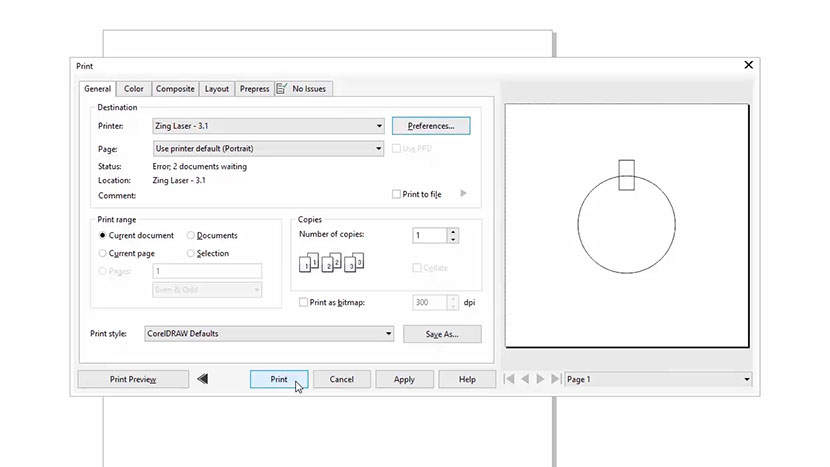This screenshot has width=830, height=467.
Task: Collapse the preview pane with double-arrow icon
Action: click(202, 379)
